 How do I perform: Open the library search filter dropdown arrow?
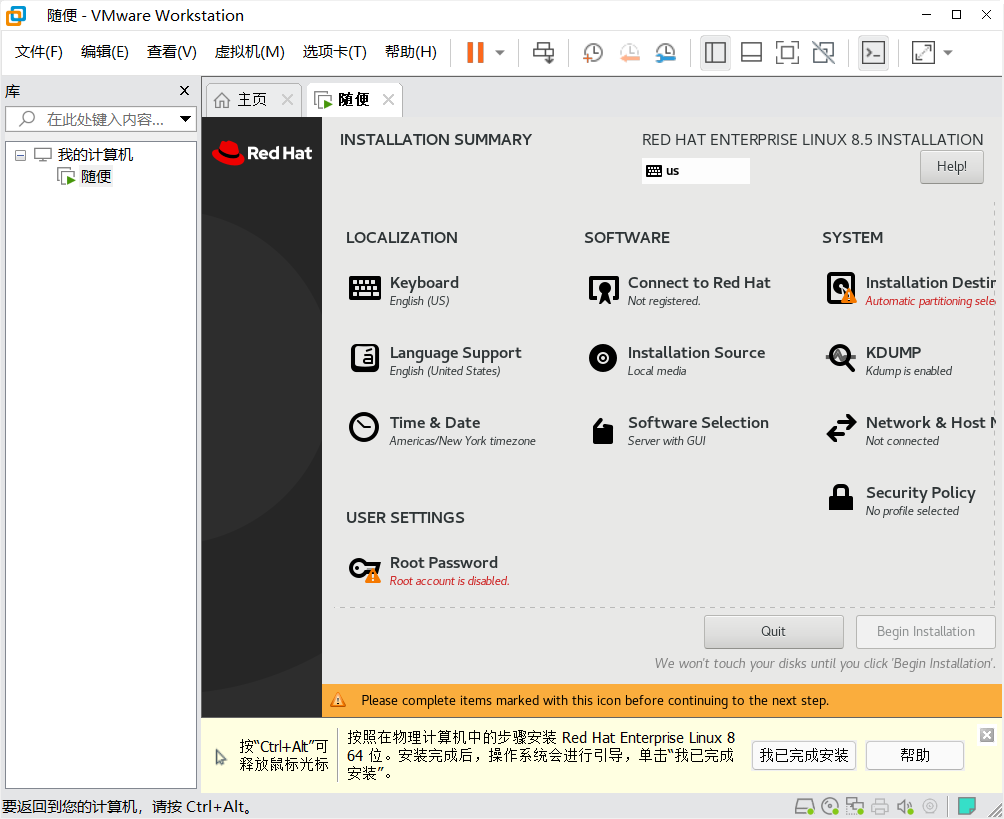pyautogui.click(x=186, y=119)
